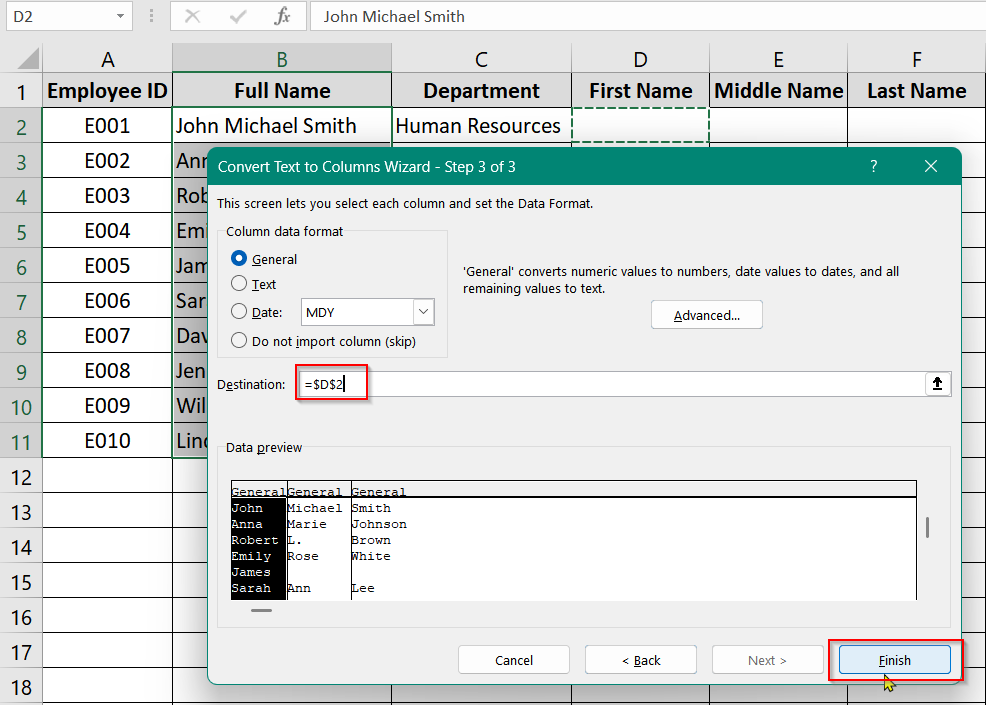The image size is (986, 705).
Task: Click the collapse dialog arrow beside Destination
Action: coord(937,384)
